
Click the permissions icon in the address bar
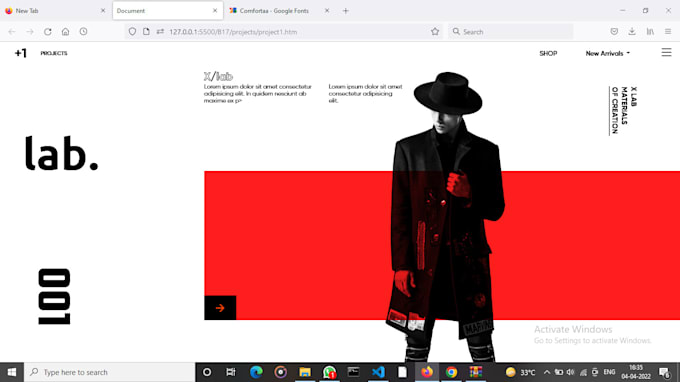tap(160, 32)
